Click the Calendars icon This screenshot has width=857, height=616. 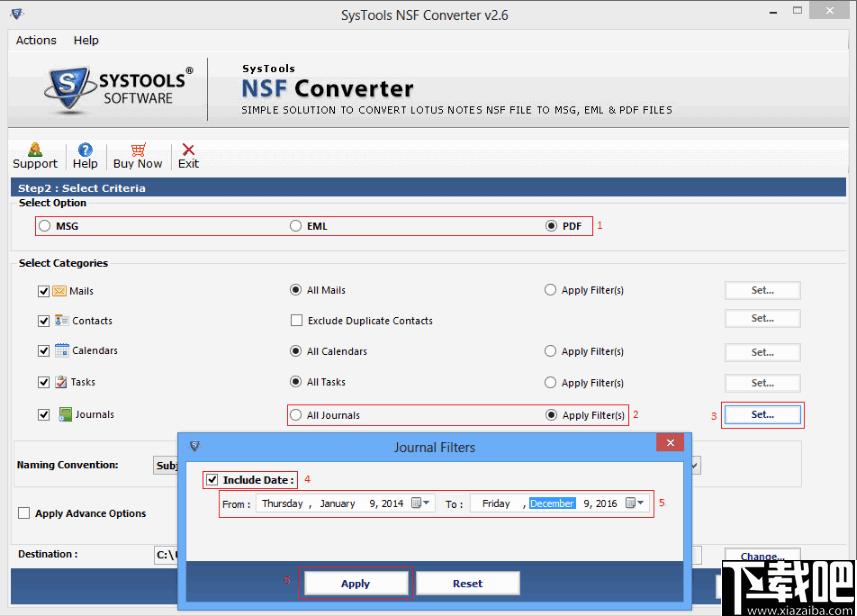click(62, 350)
